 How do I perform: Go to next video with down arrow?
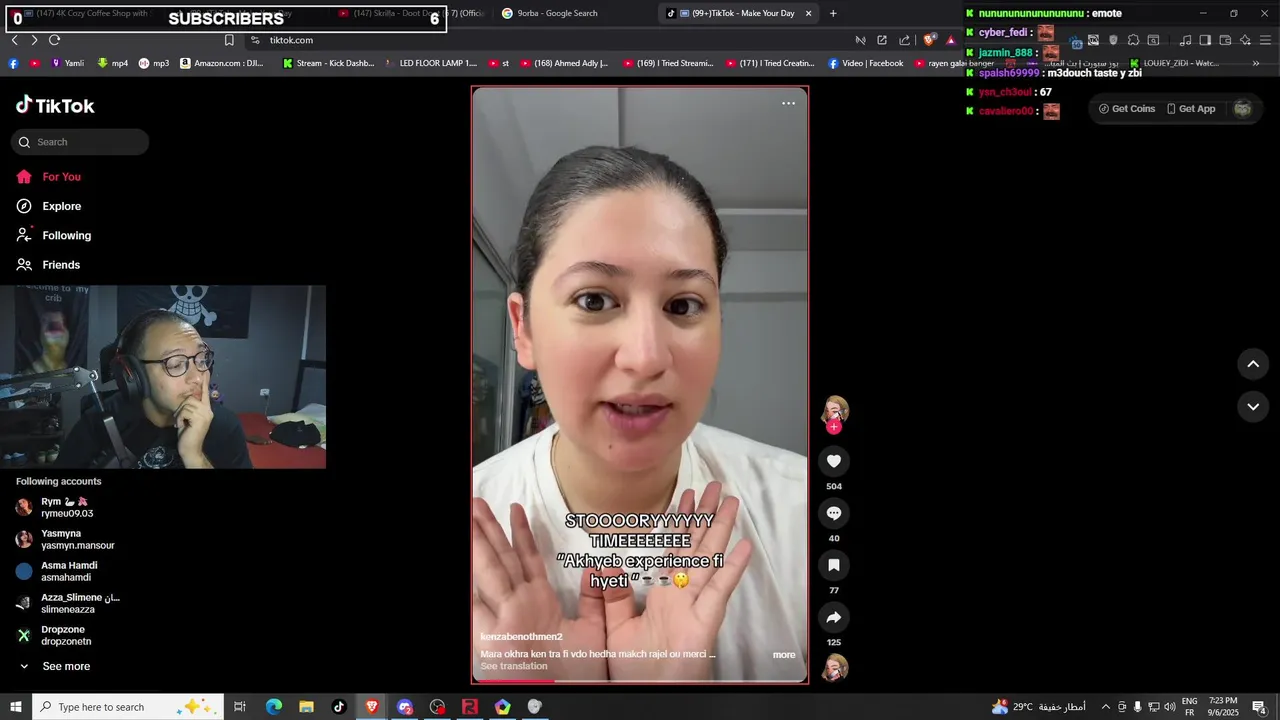tap(1253, 407)
